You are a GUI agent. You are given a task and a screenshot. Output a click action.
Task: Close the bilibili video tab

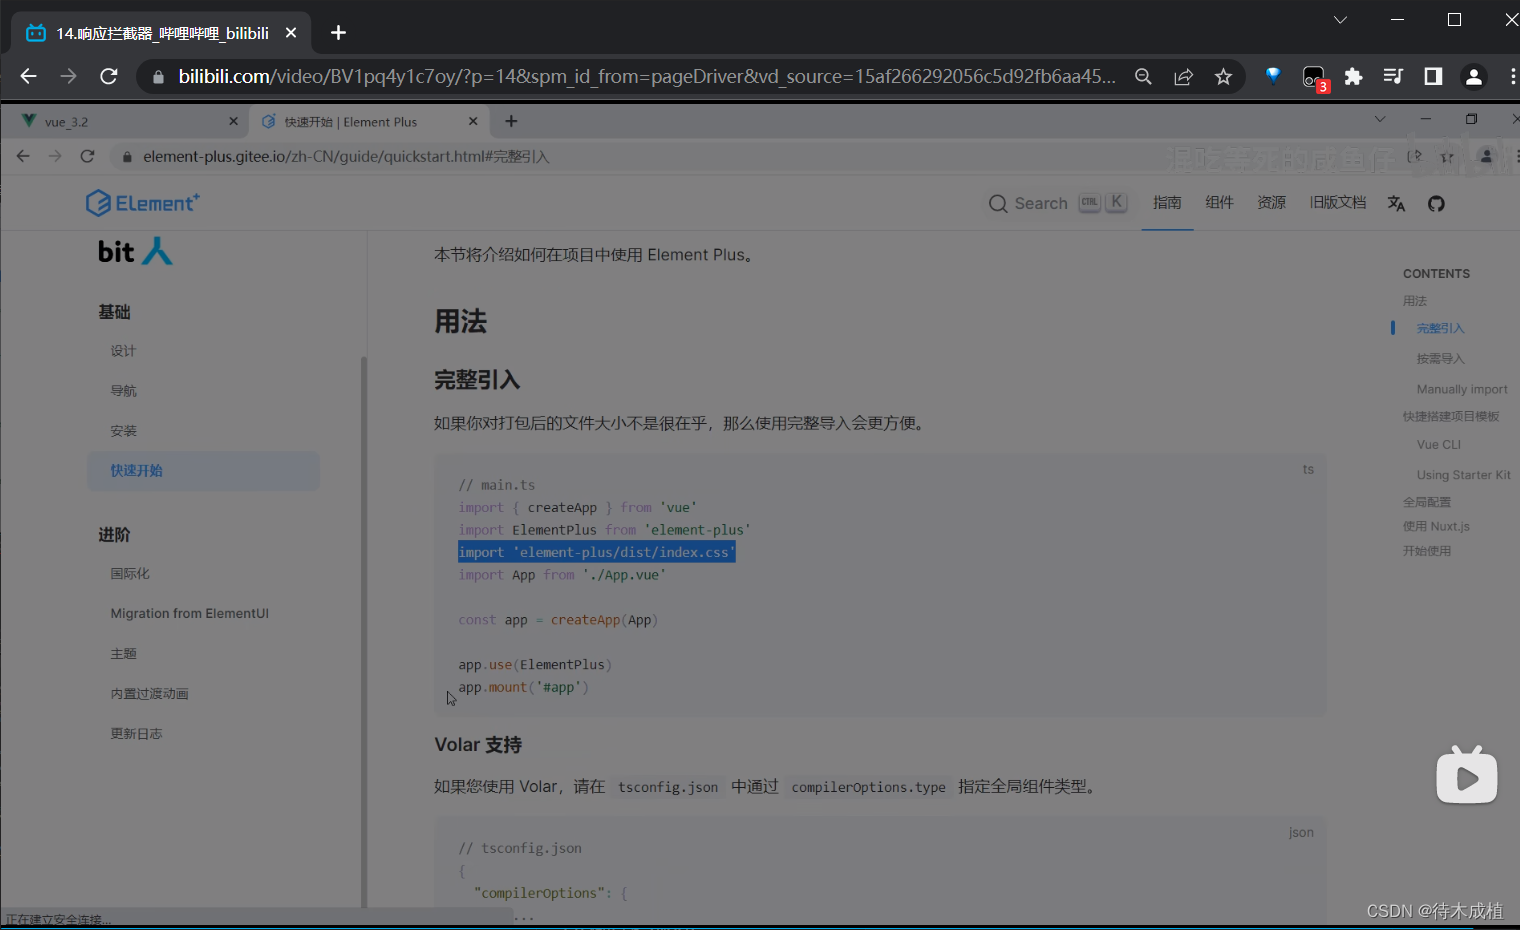point(291,33)
